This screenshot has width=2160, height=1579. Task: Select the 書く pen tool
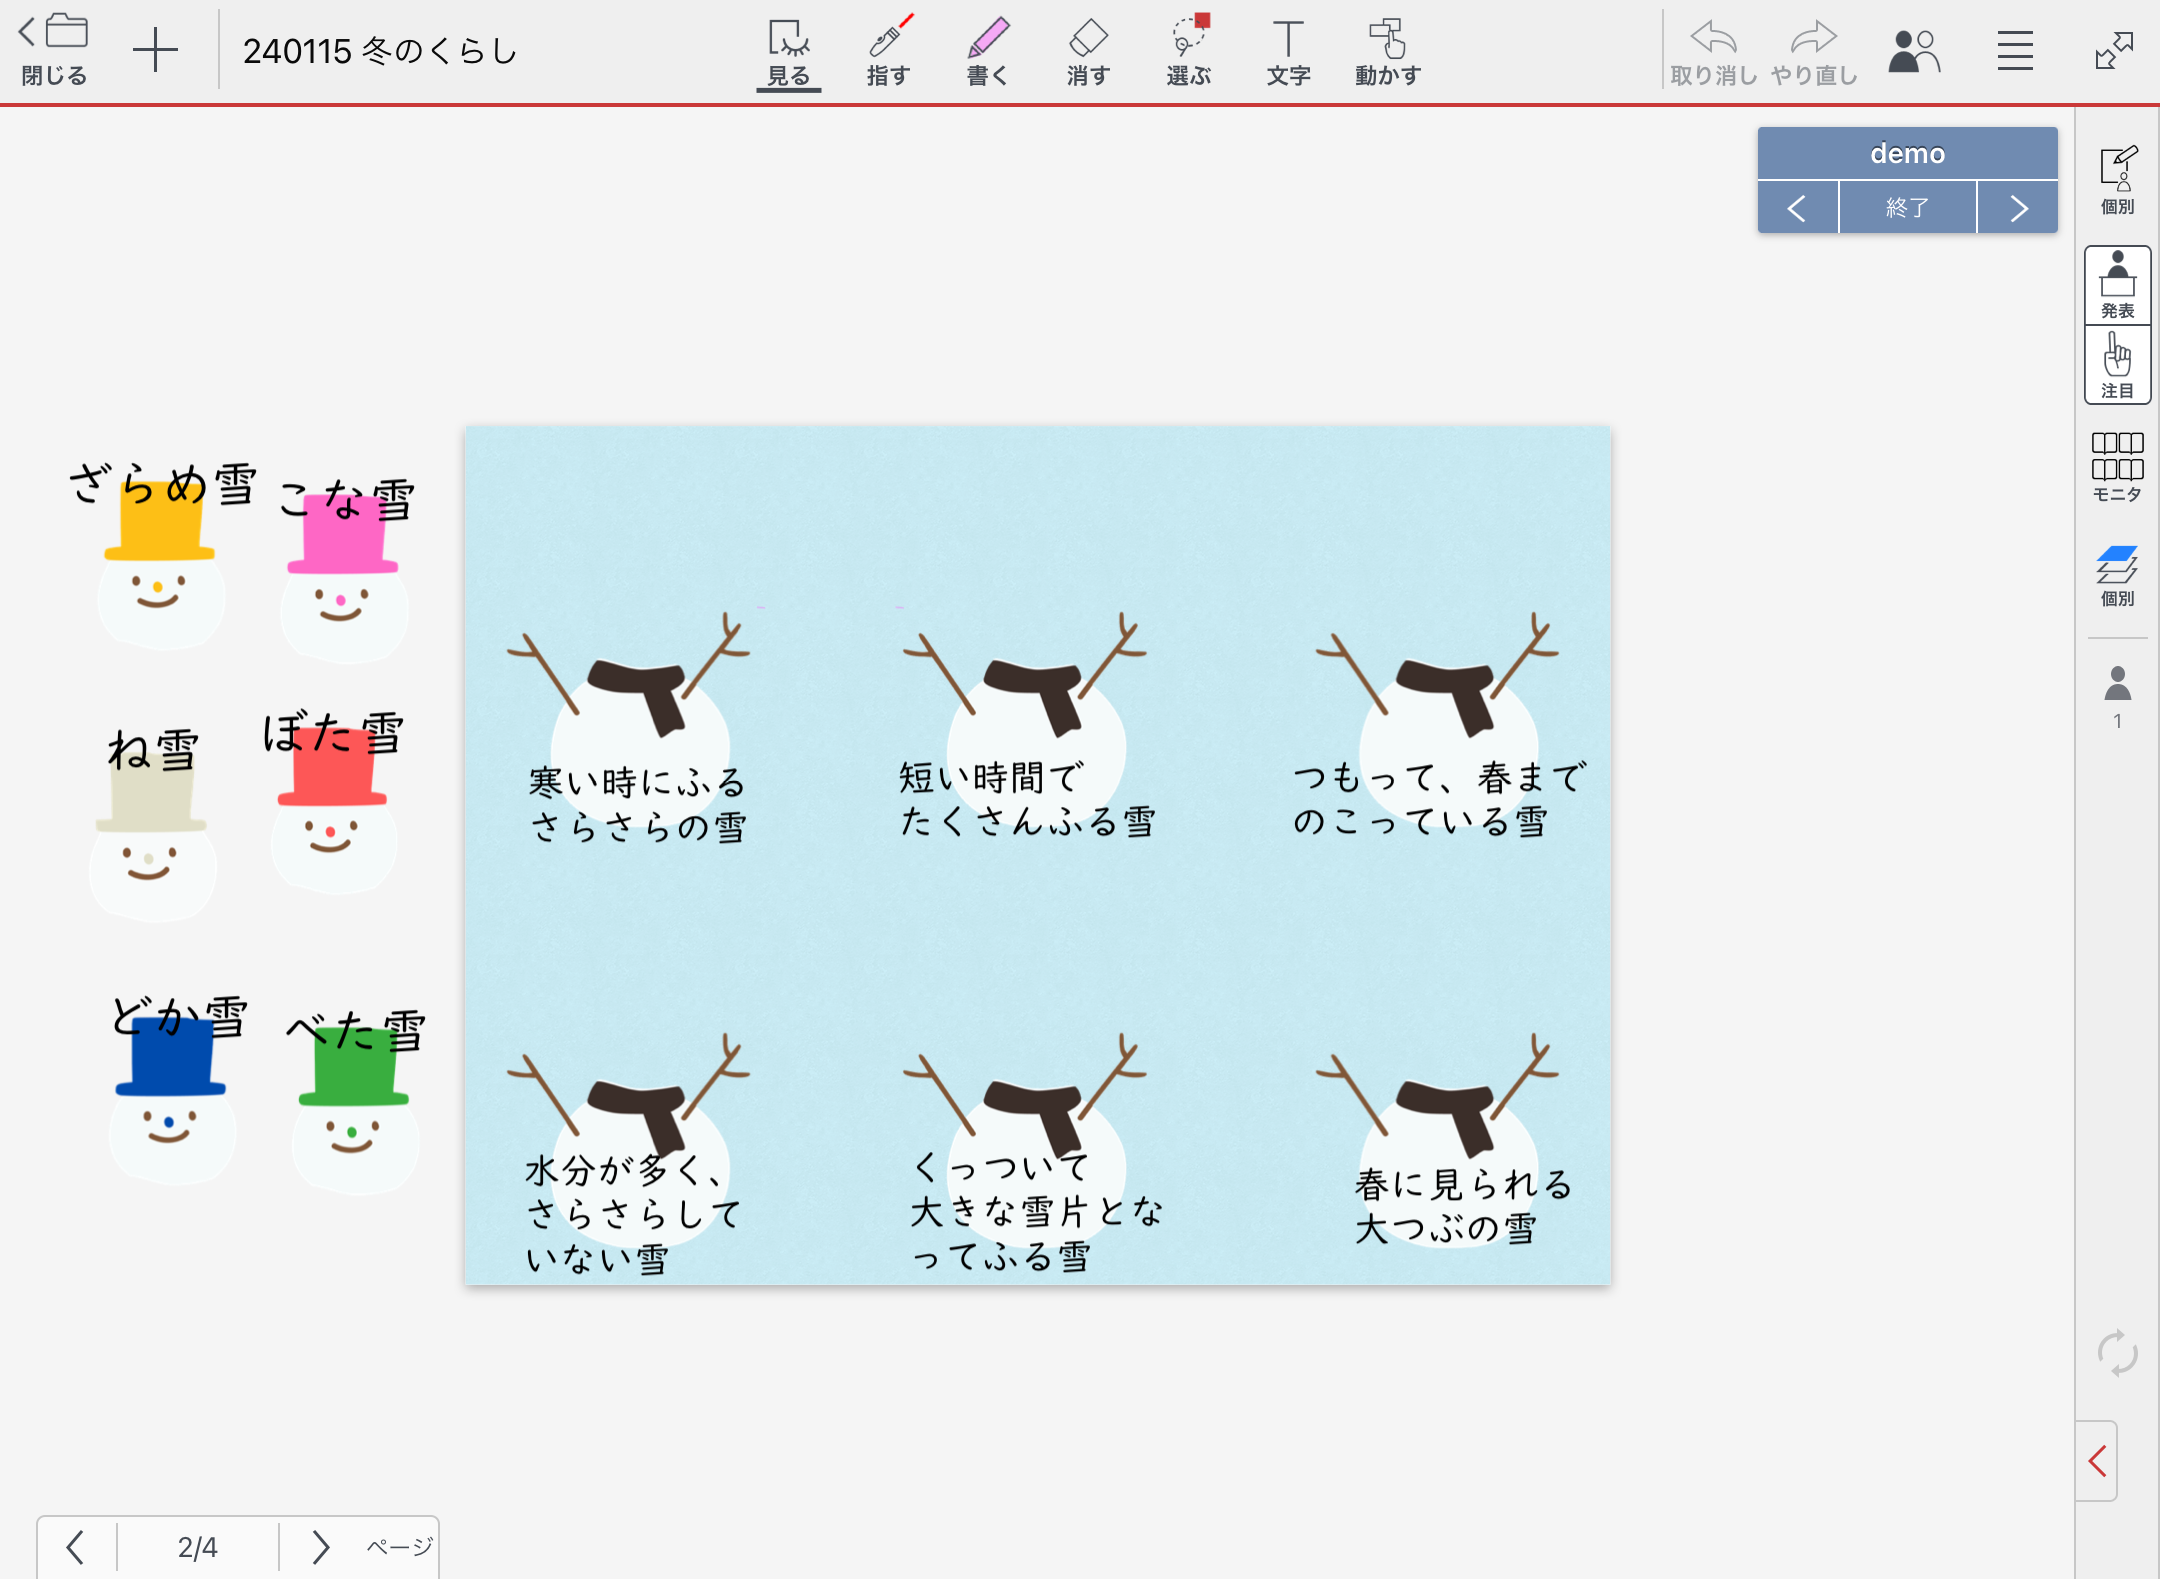click(x=988, y=52)
